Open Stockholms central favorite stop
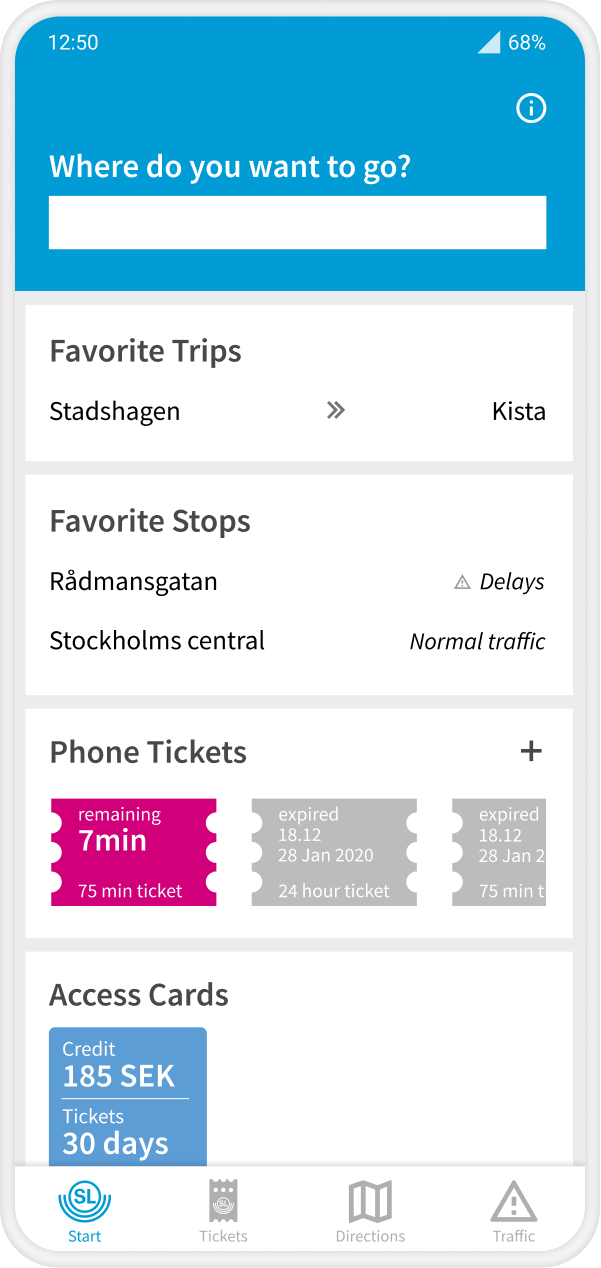This screenshot has width=601, height=1268. click(x=157, y=640)
